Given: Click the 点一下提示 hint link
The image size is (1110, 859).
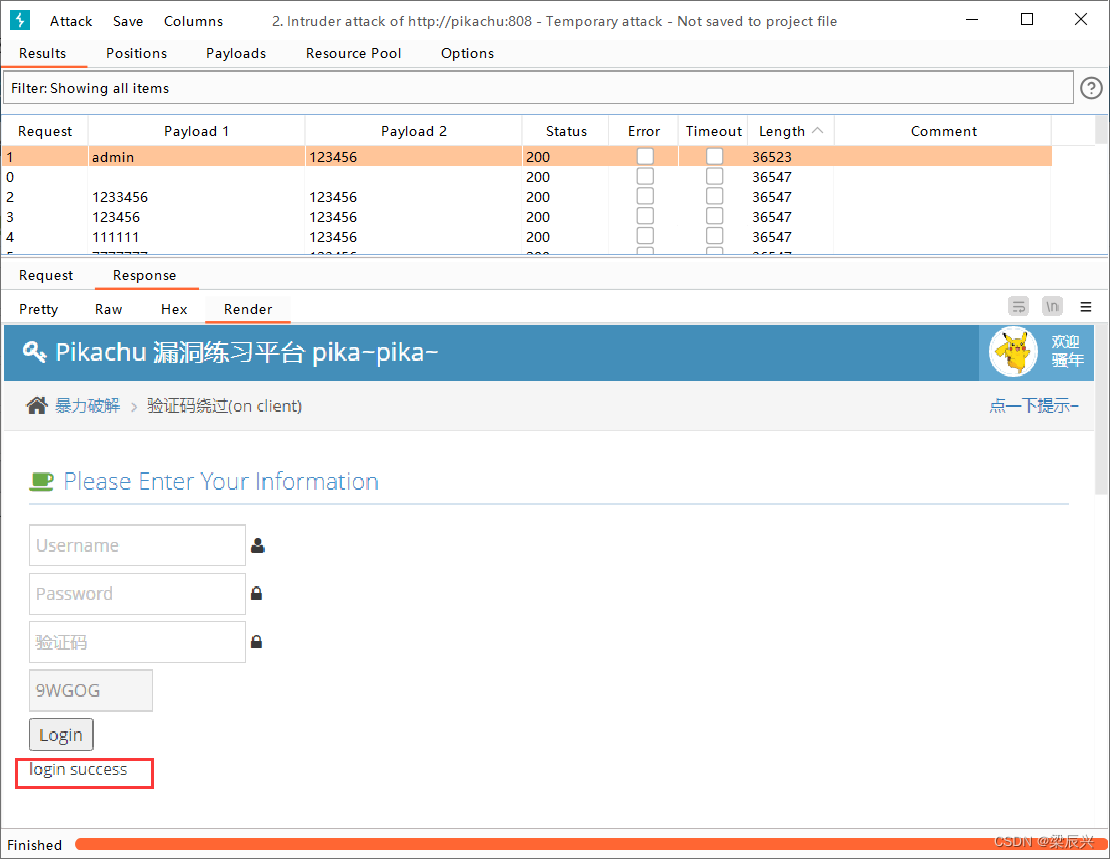Looking at the screenshot, I should tap(1034, 405).
